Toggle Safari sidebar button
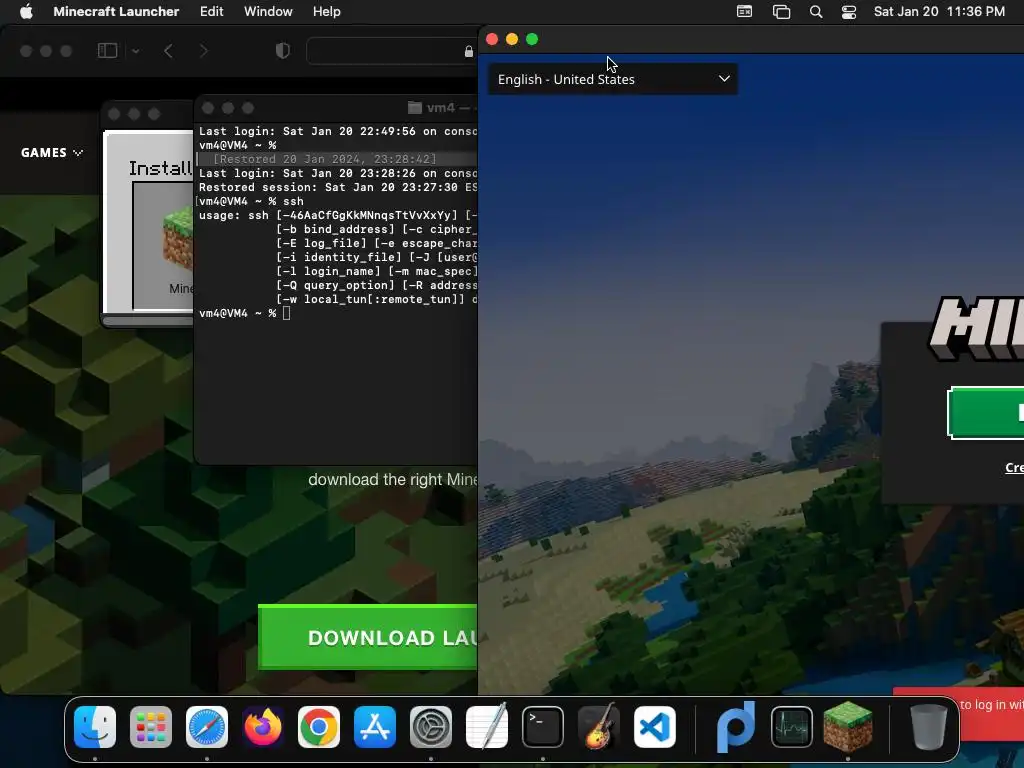Viewport: 1024px width, 768px height. [107, 51]
